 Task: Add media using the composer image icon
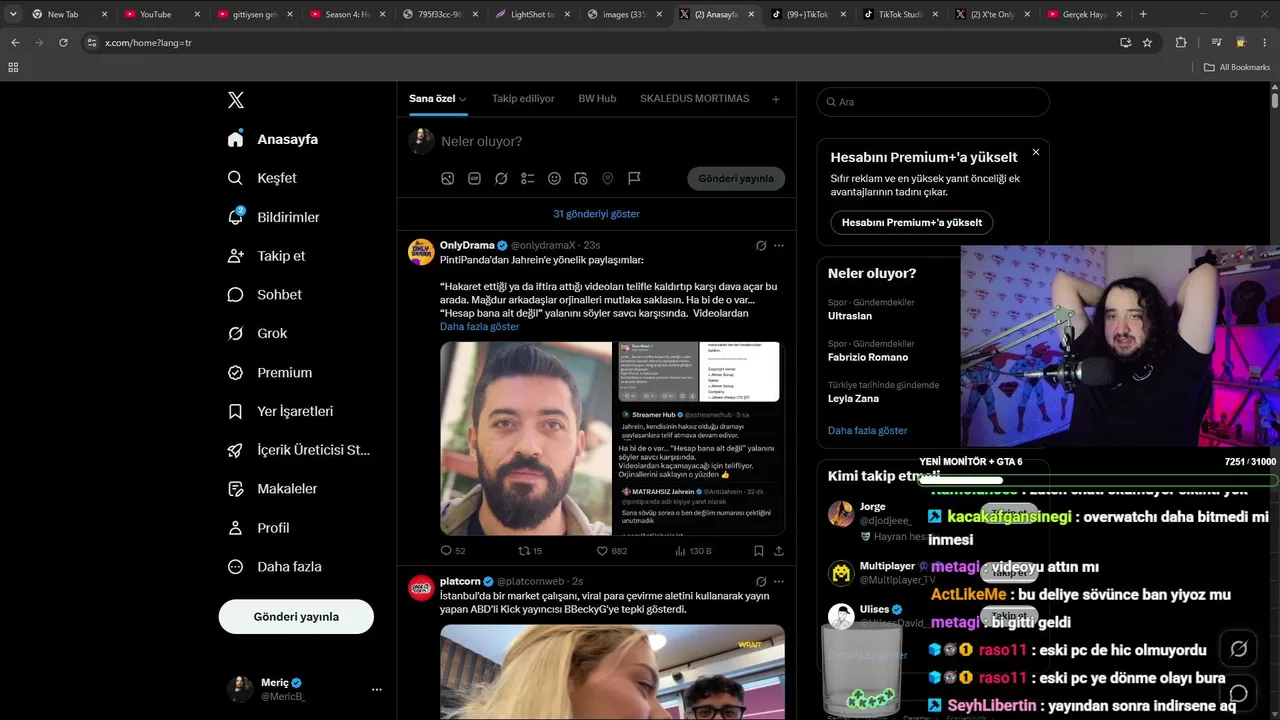(448, 178)
